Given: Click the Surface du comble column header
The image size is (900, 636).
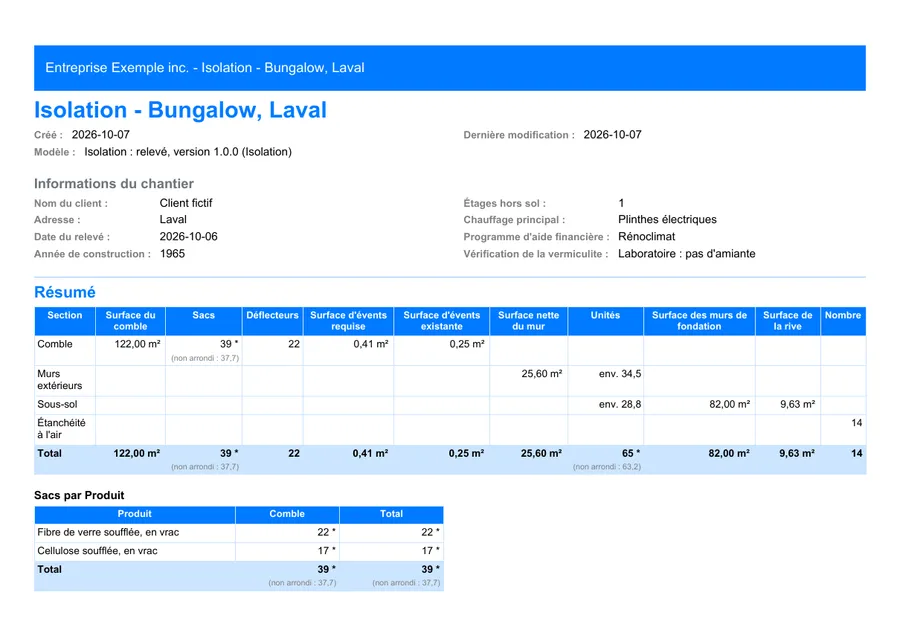Looking at the screenshot, I should point(130,321).
